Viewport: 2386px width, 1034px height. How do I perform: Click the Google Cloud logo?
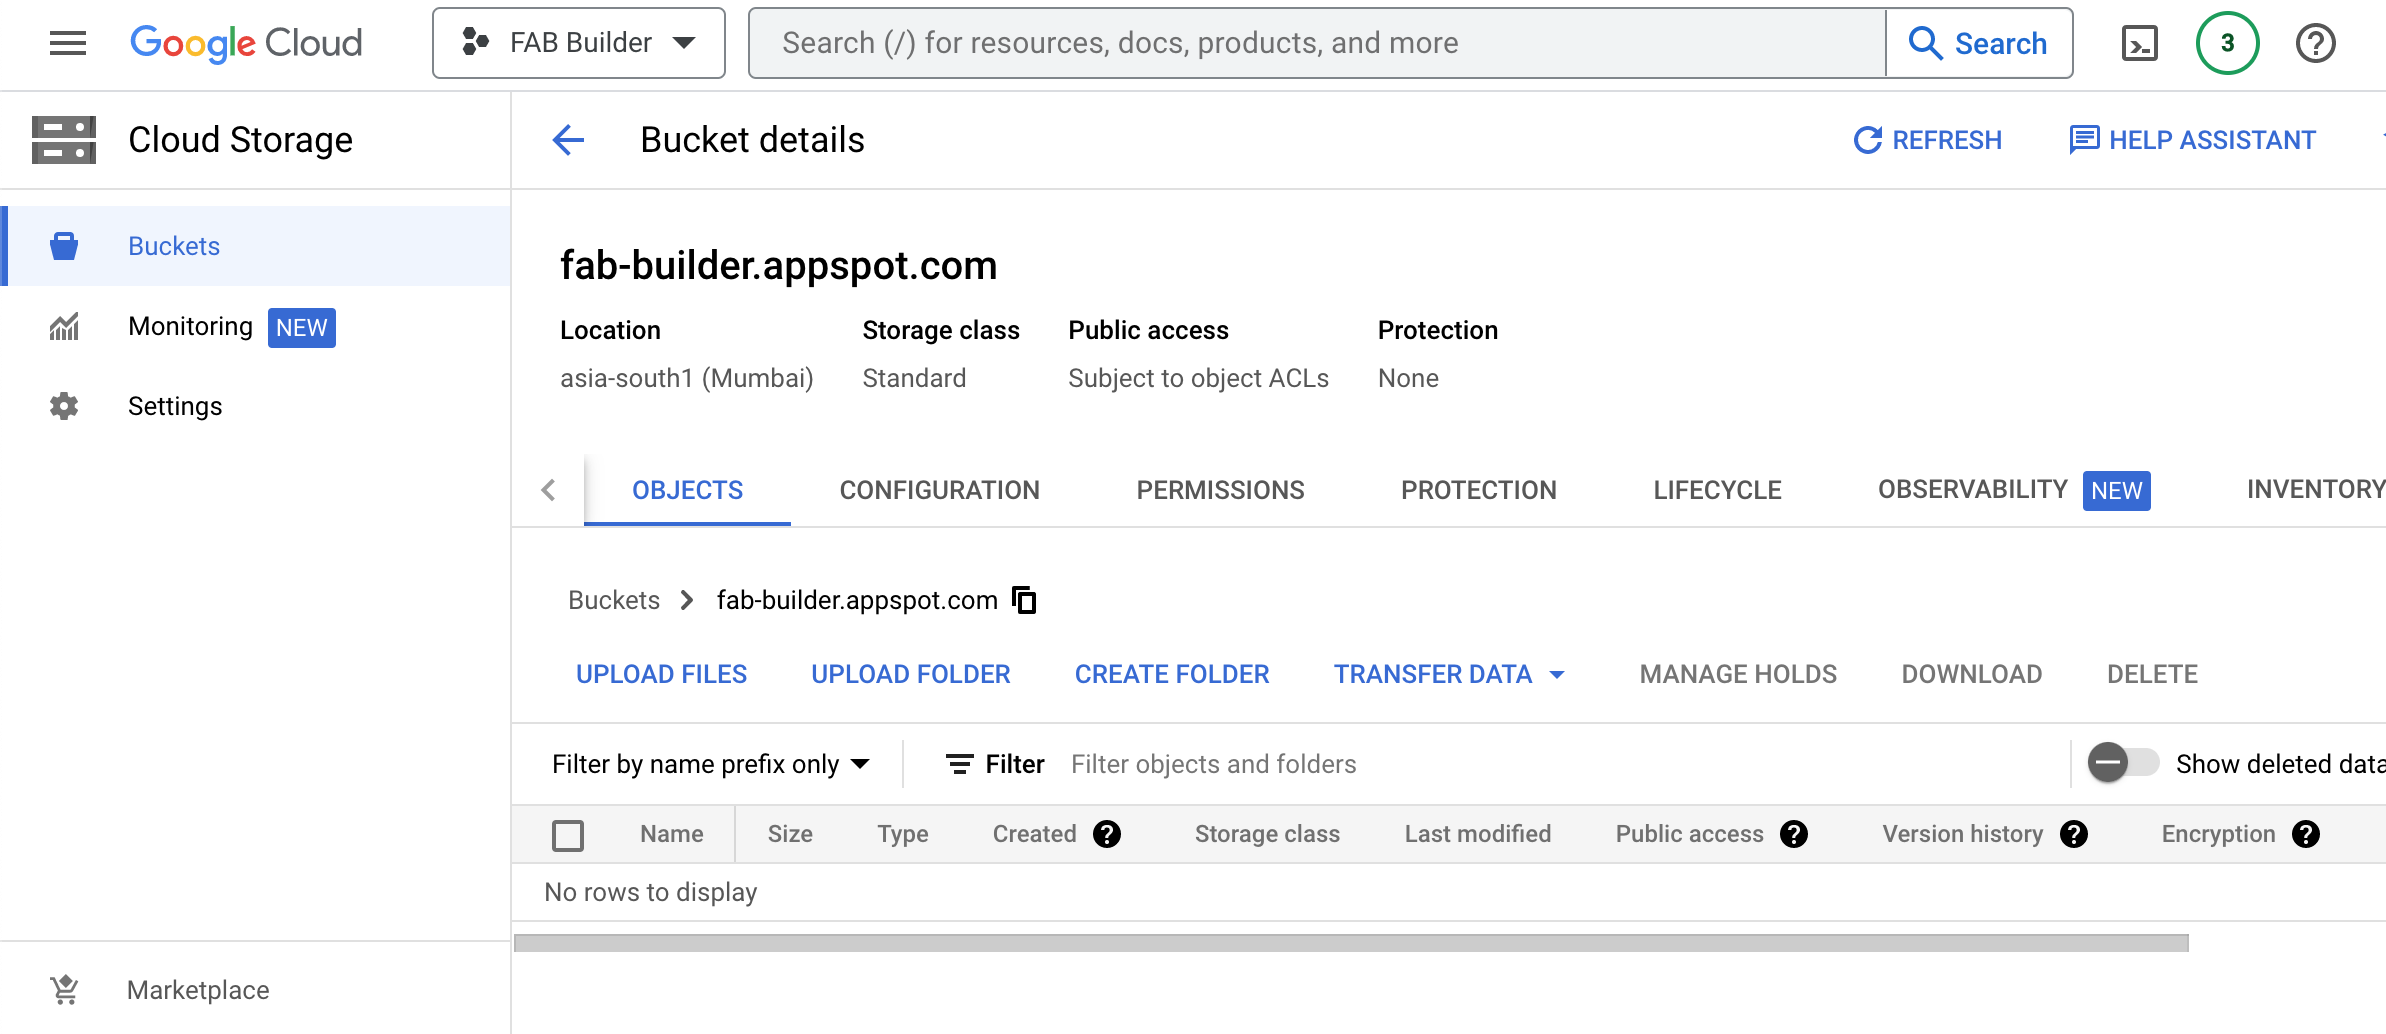point(246,43)
